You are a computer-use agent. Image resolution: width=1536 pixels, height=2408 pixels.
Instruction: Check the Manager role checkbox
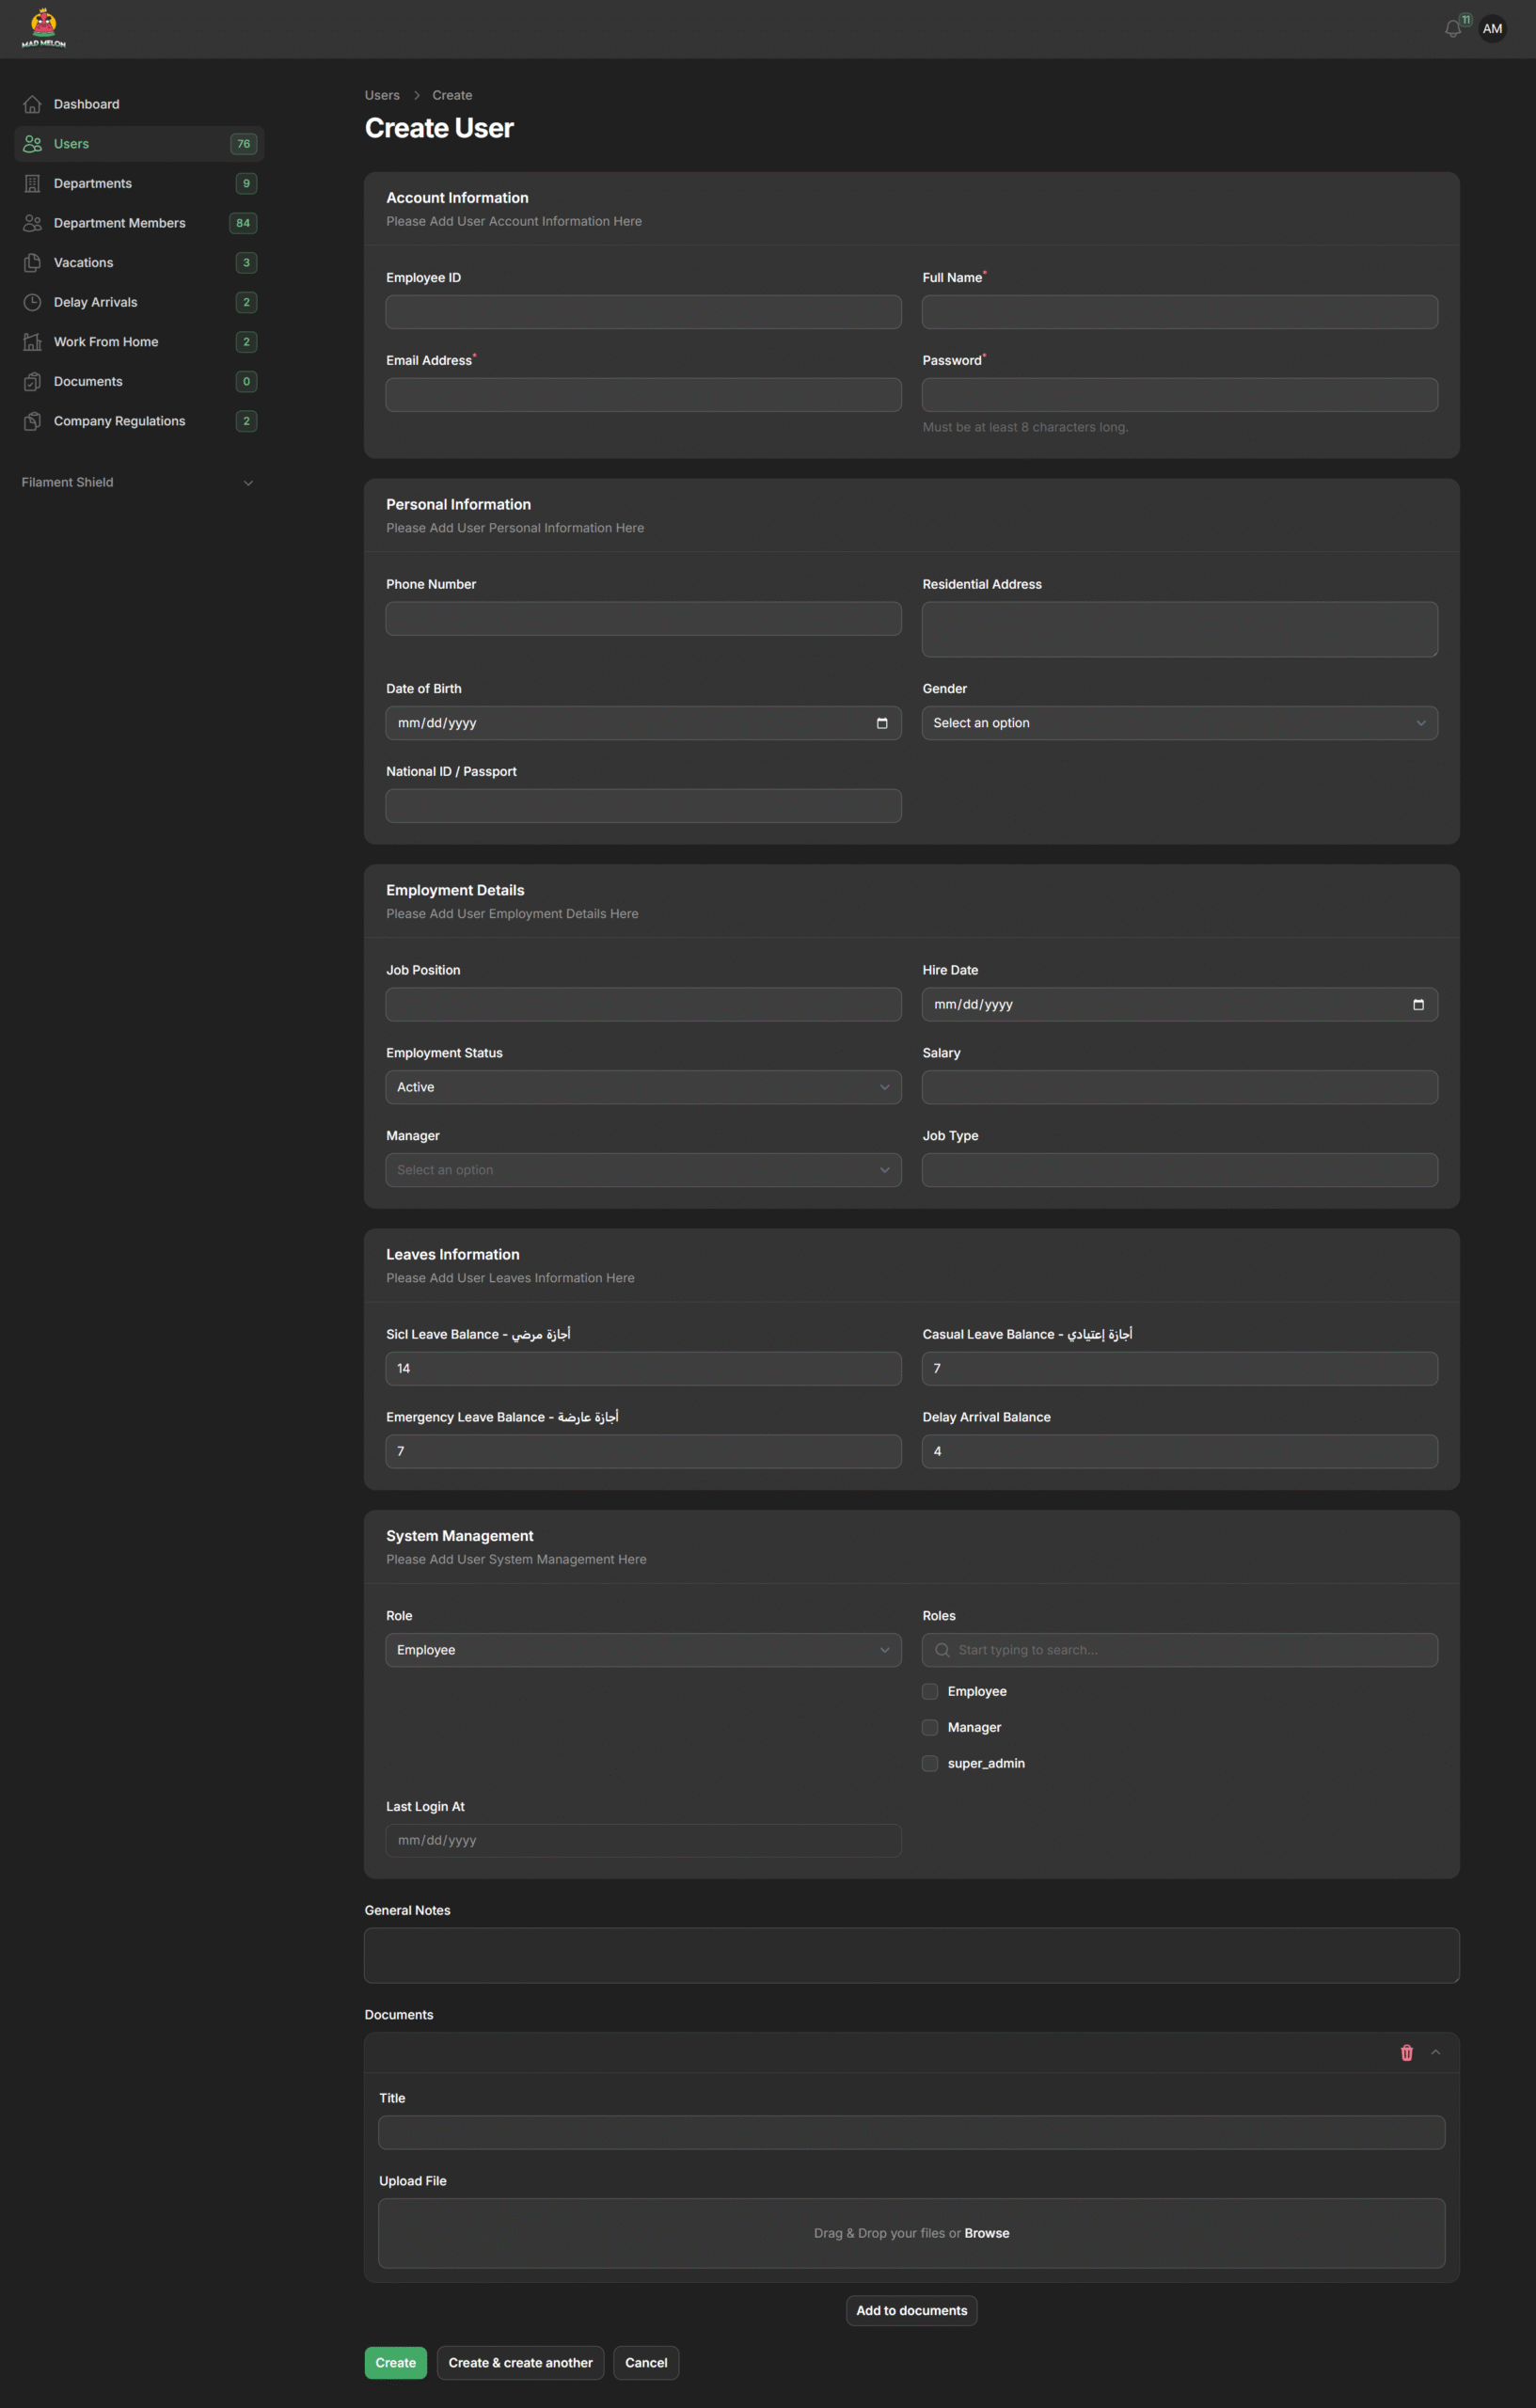[930, 1727]
